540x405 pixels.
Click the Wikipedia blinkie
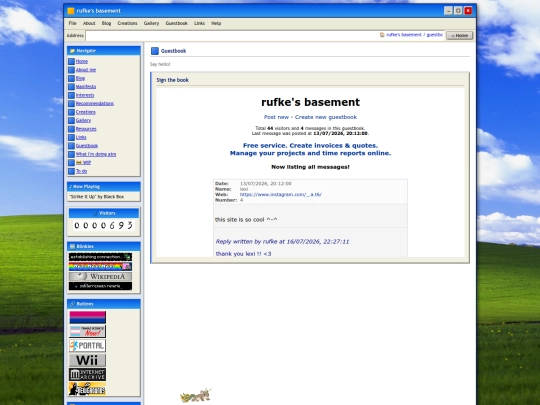coord(100,277)
